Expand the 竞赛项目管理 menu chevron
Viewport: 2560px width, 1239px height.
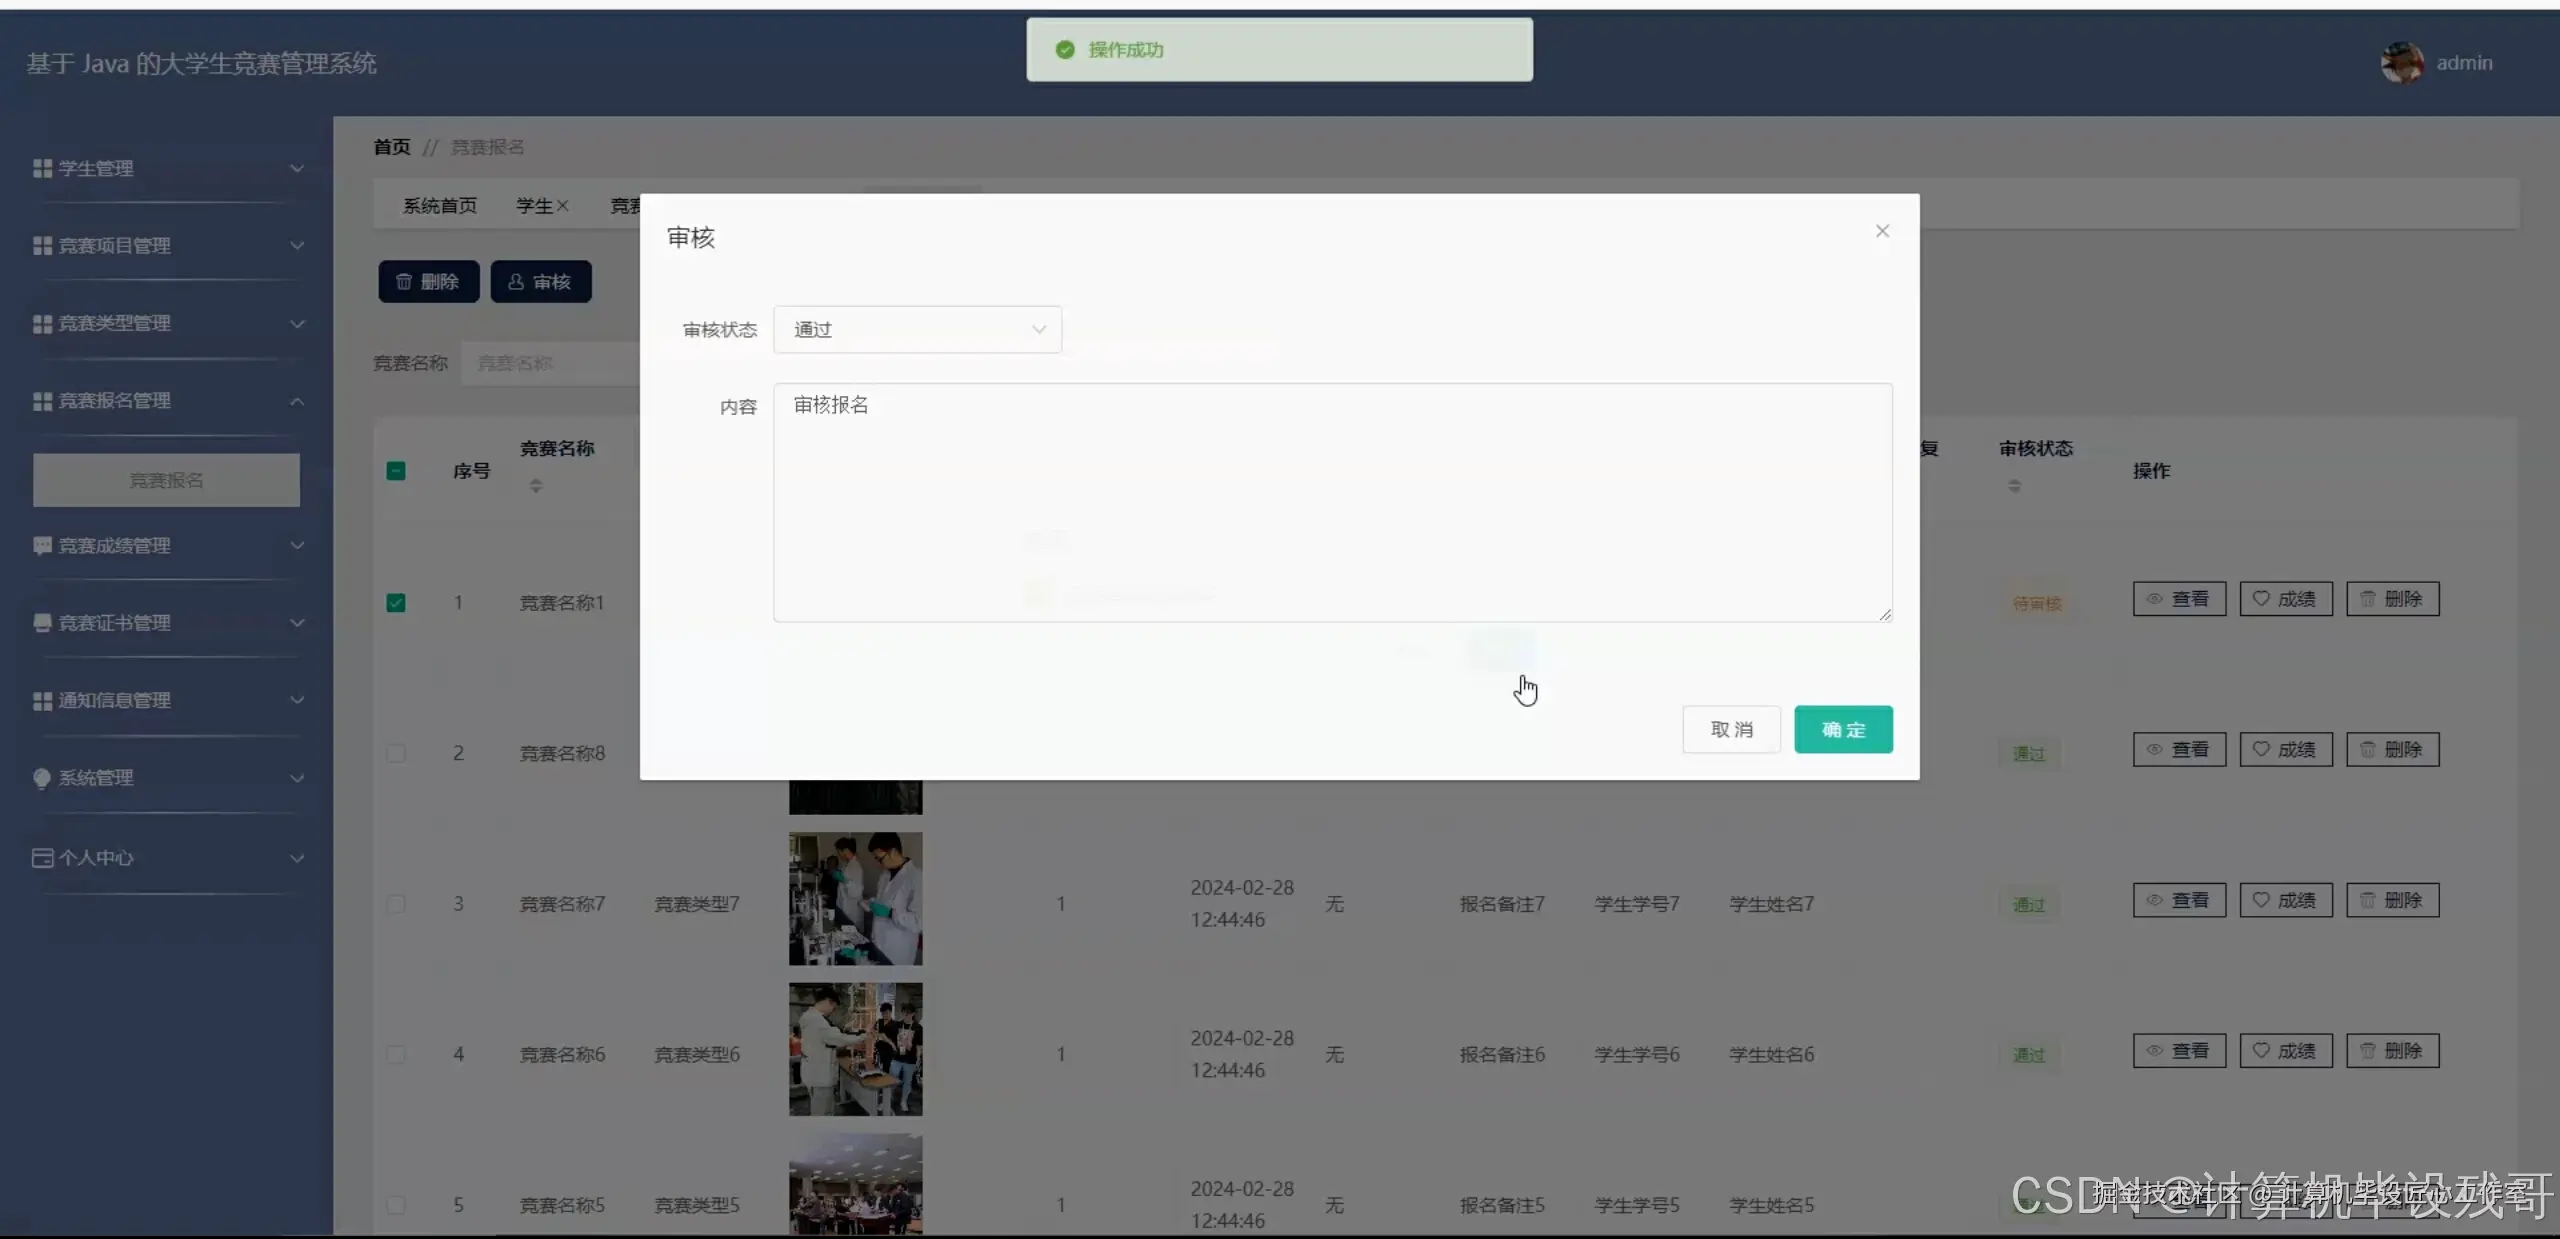coord(297,246)
